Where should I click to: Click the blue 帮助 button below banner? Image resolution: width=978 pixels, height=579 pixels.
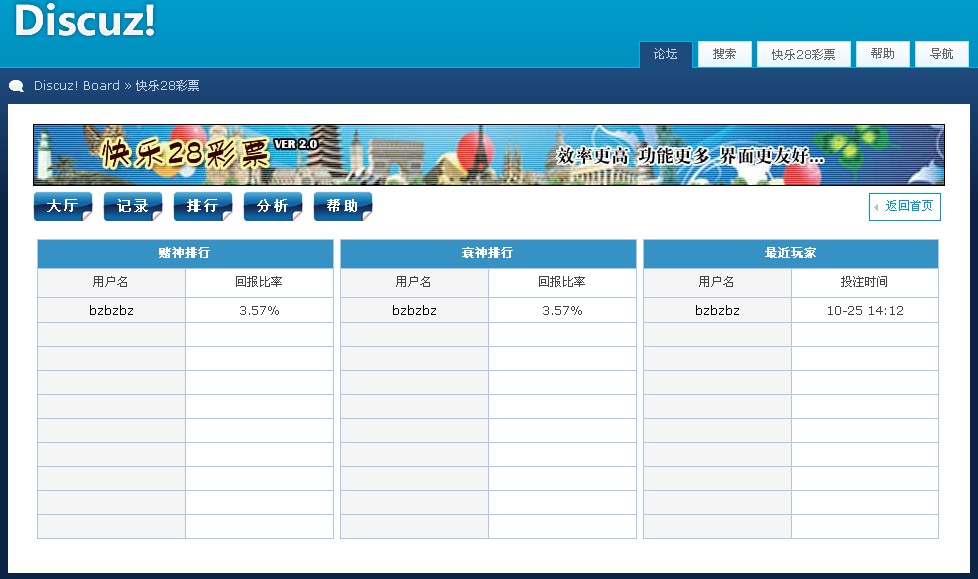point(342,206)
